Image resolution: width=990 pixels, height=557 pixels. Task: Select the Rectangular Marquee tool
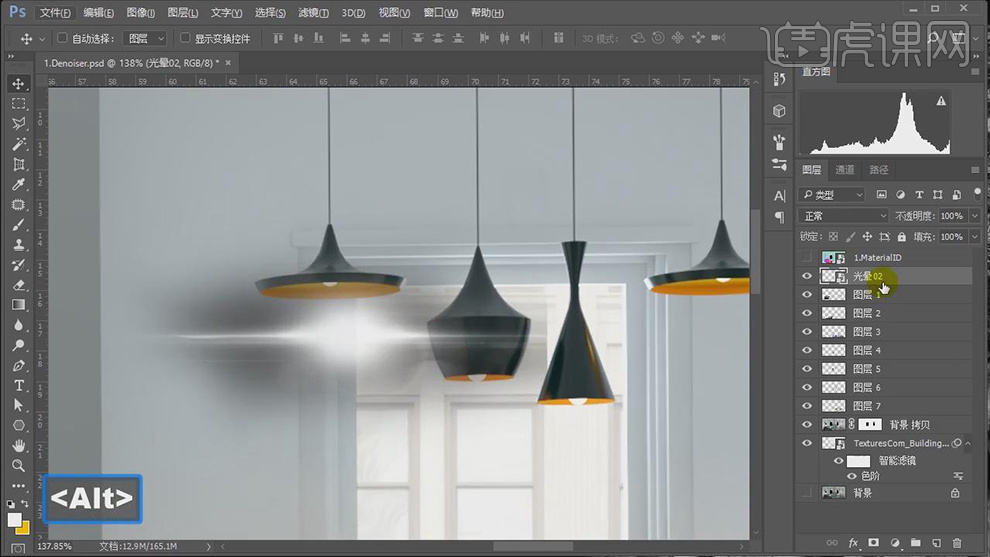pyautogui.click(x=18, y=104)
